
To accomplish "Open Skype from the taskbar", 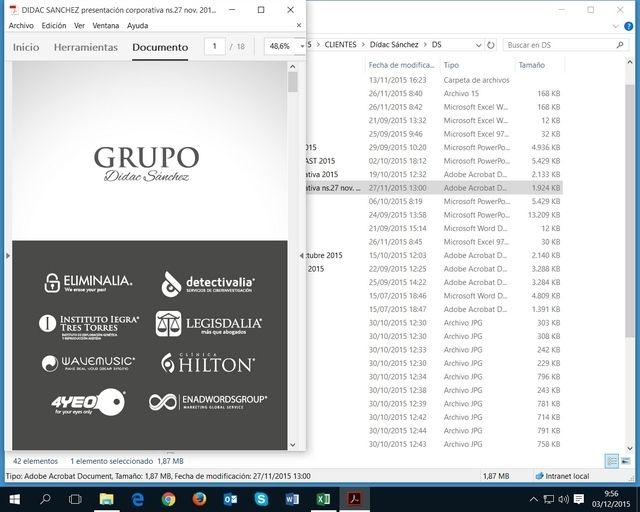I will [261, 498].
